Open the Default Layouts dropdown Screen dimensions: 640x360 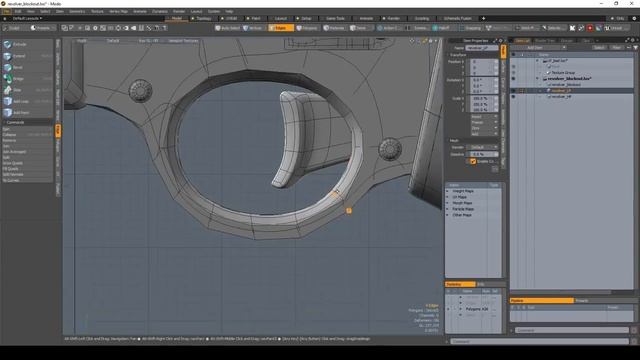(27, 18)
